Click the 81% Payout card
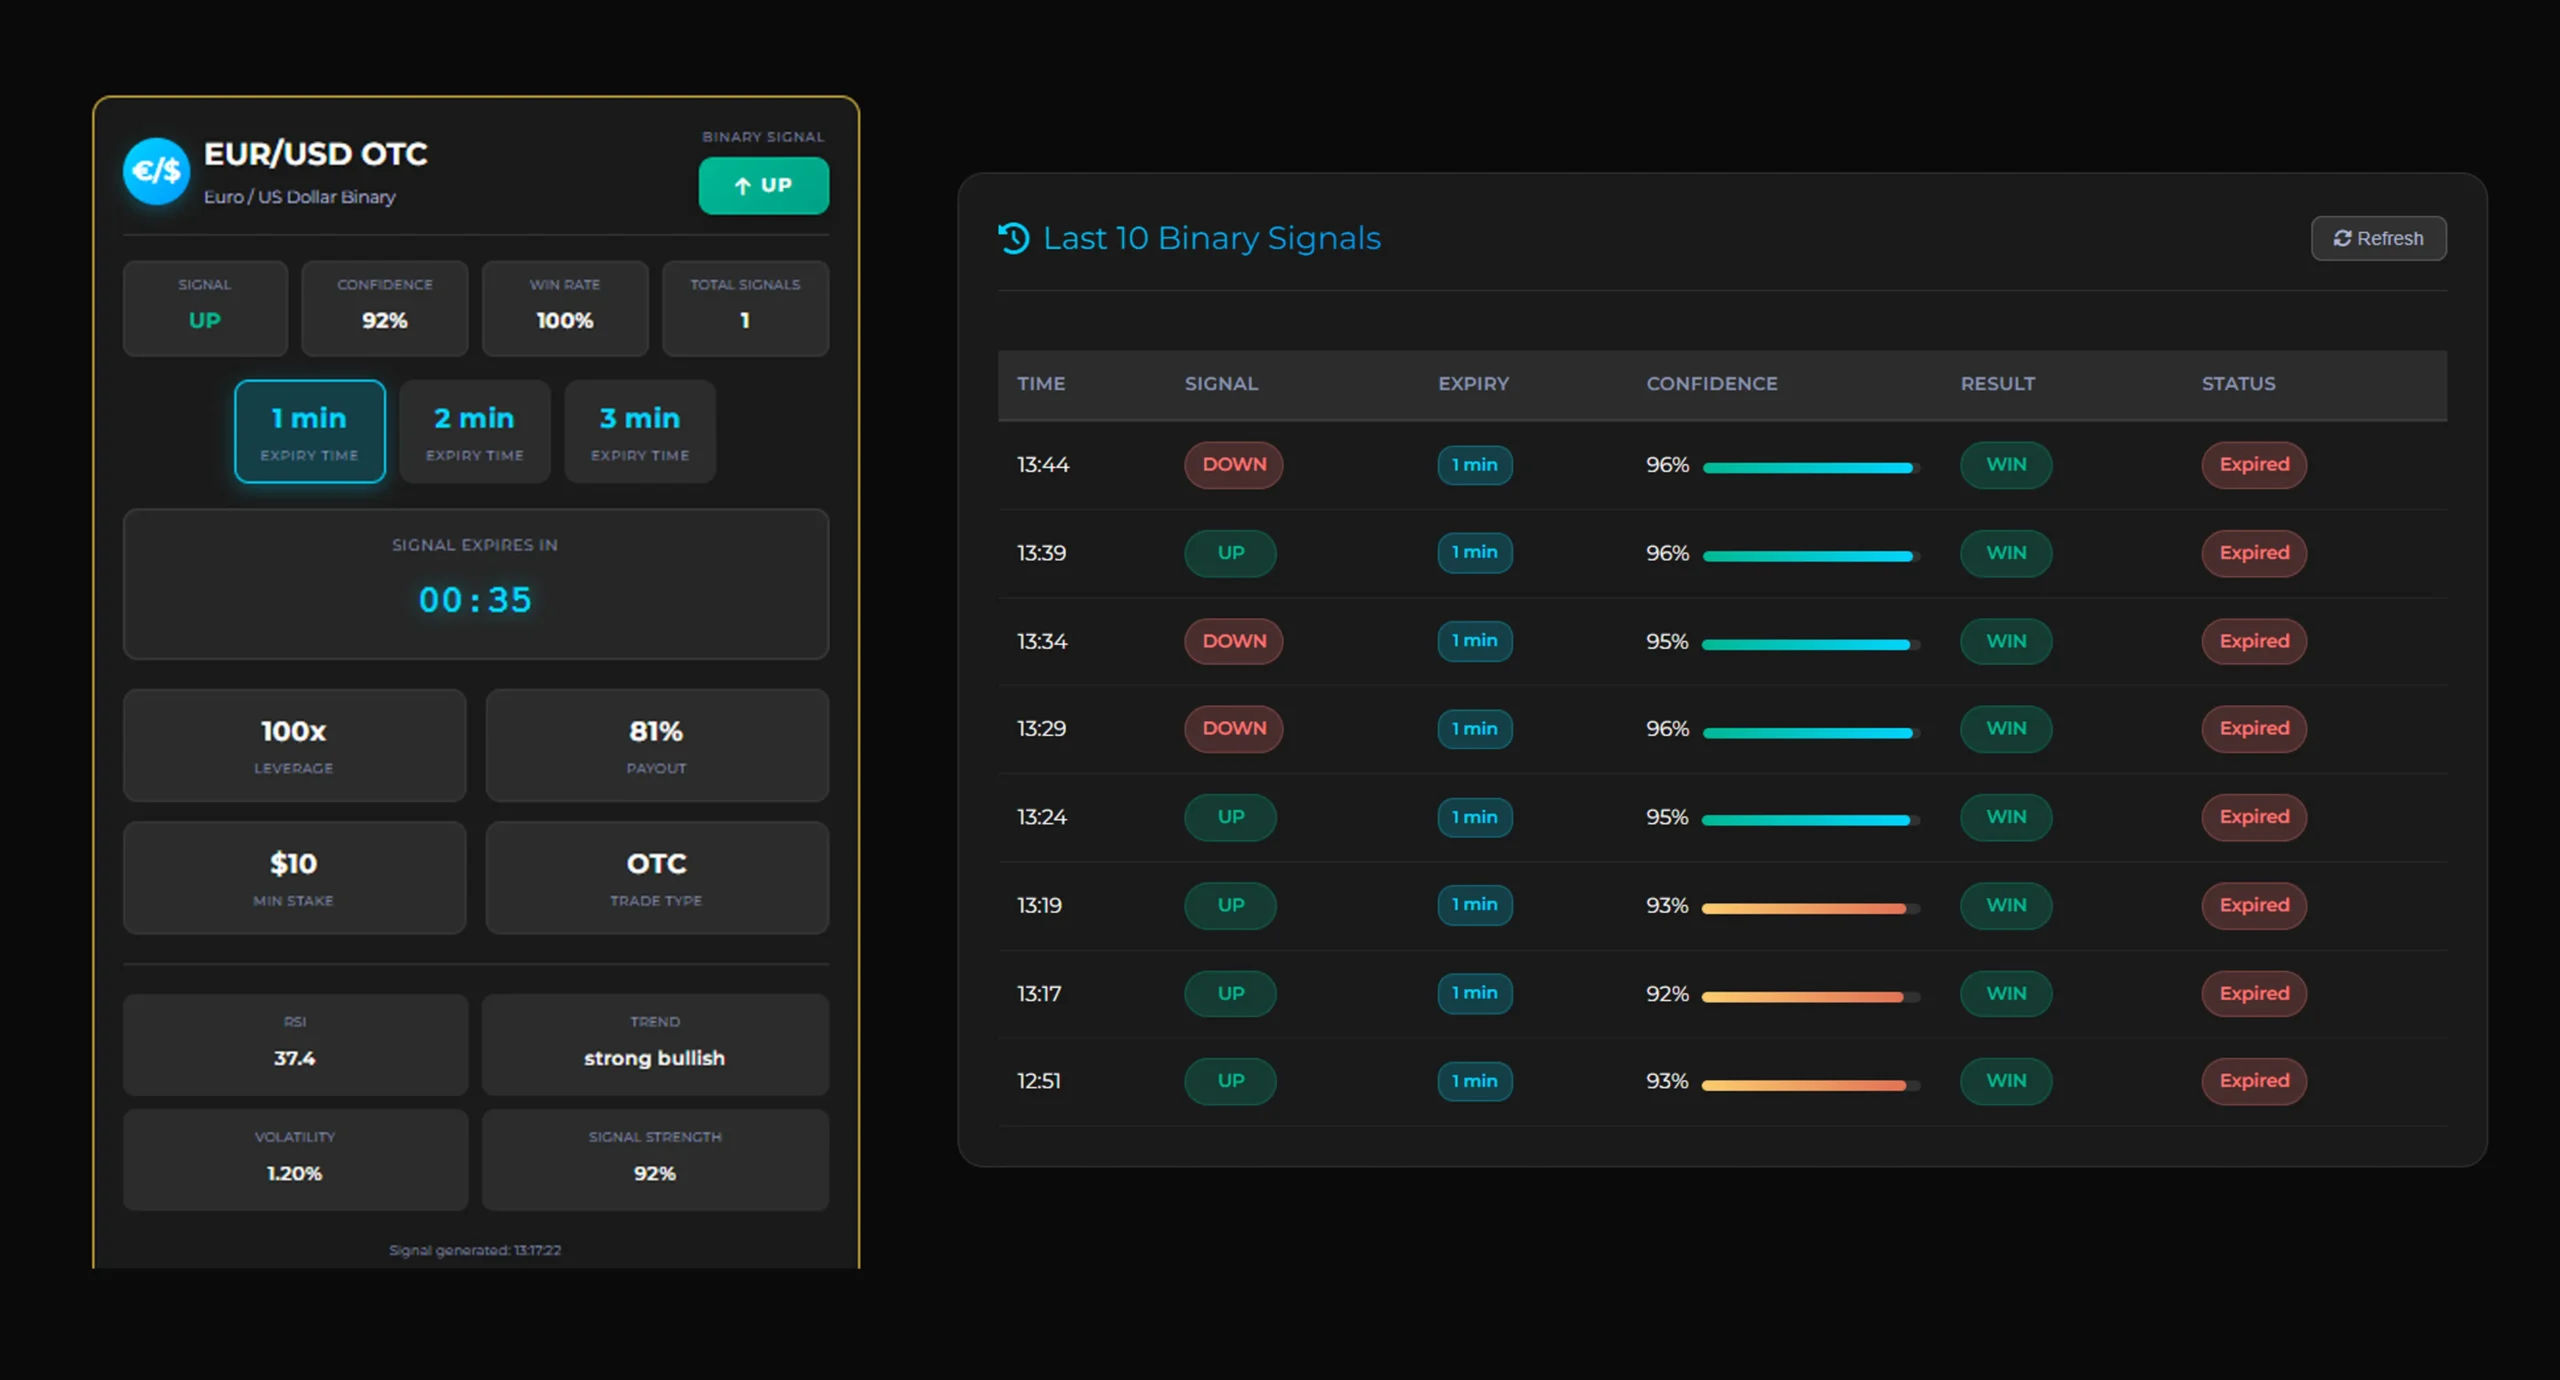Image resolution: width=2560 pixels, height=1380 pixels. tap(656, 745)
